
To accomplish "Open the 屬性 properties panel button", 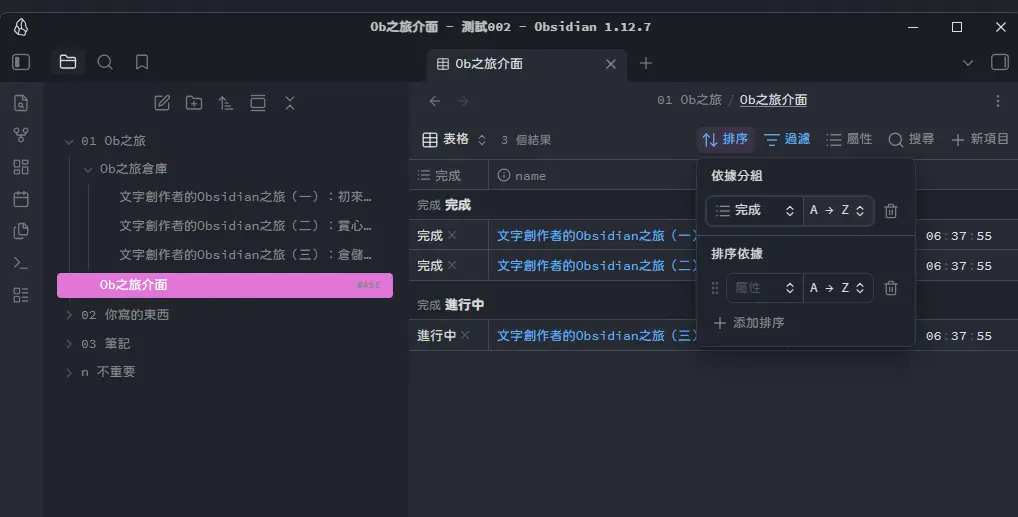I will tap(849, 140).
